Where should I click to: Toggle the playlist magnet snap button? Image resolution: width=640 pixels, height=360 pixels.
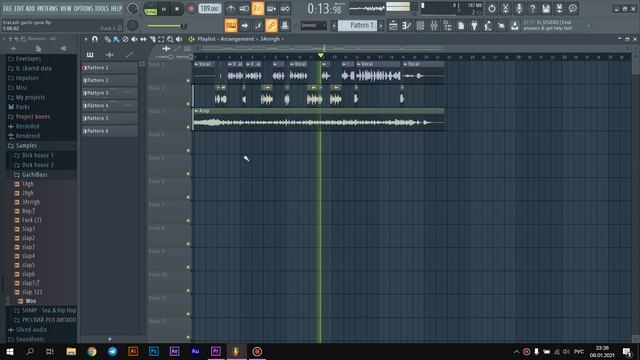[95, 39]
